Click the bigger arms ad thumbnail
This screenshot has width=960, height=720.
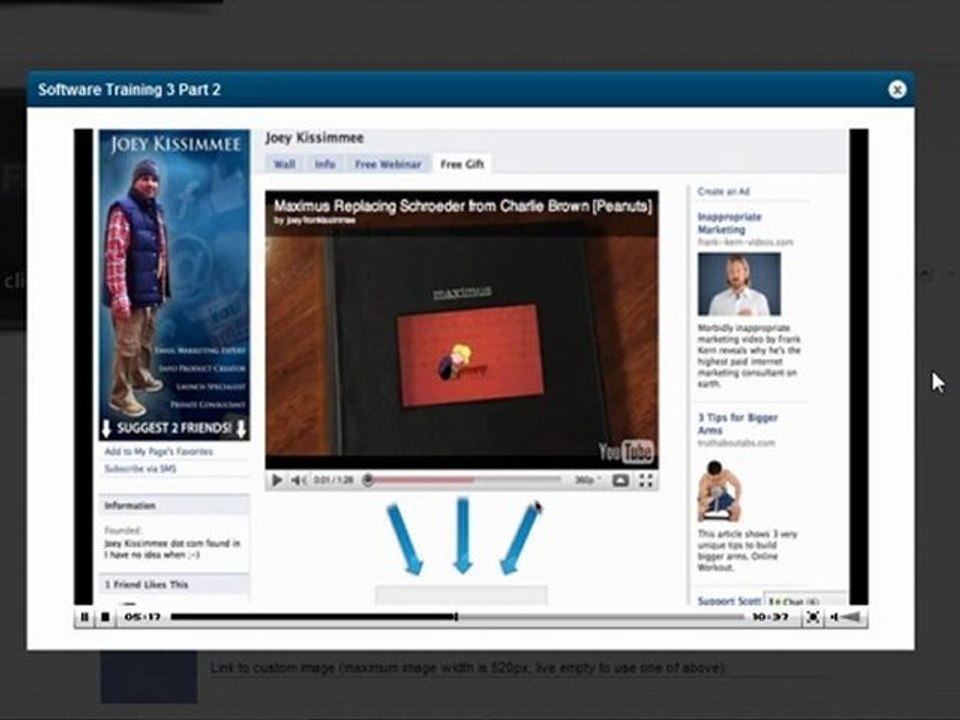(719, 492)
